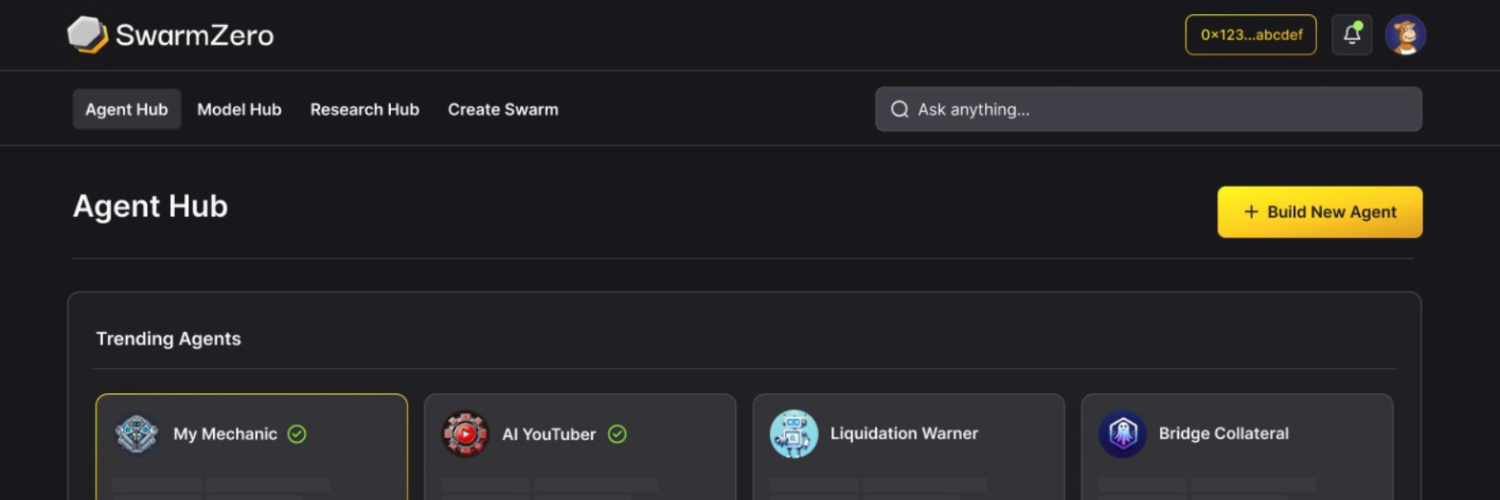Switch to the Agent Hub tab

click(x=126, y=109)
